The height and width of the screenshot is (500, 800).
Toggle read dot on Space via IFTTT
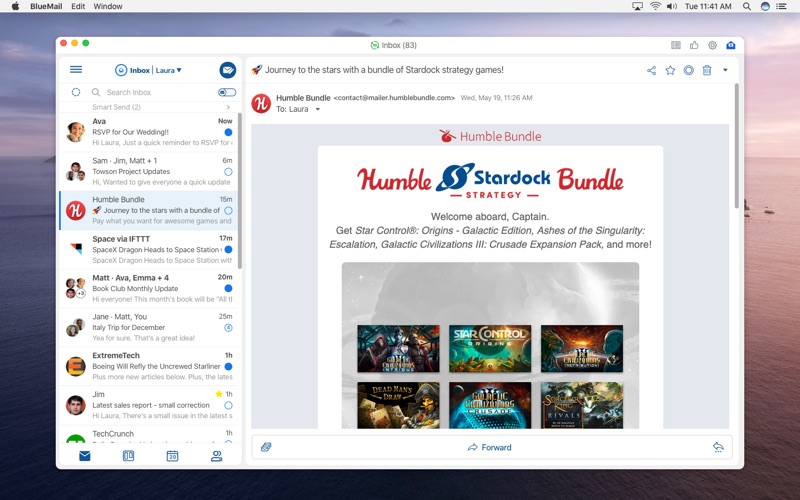pyautogui.click(x=229, y=249)
